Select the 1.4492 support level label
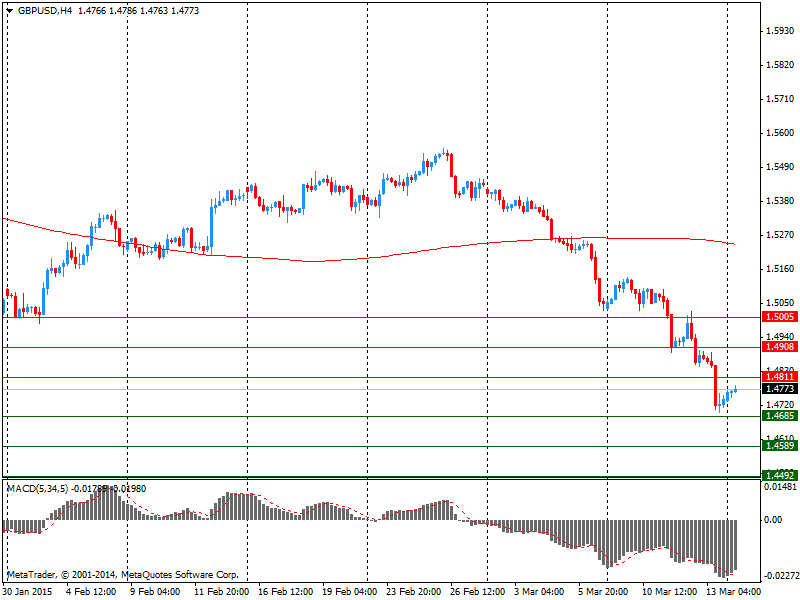Screen dimensions: 800x600 780,476
